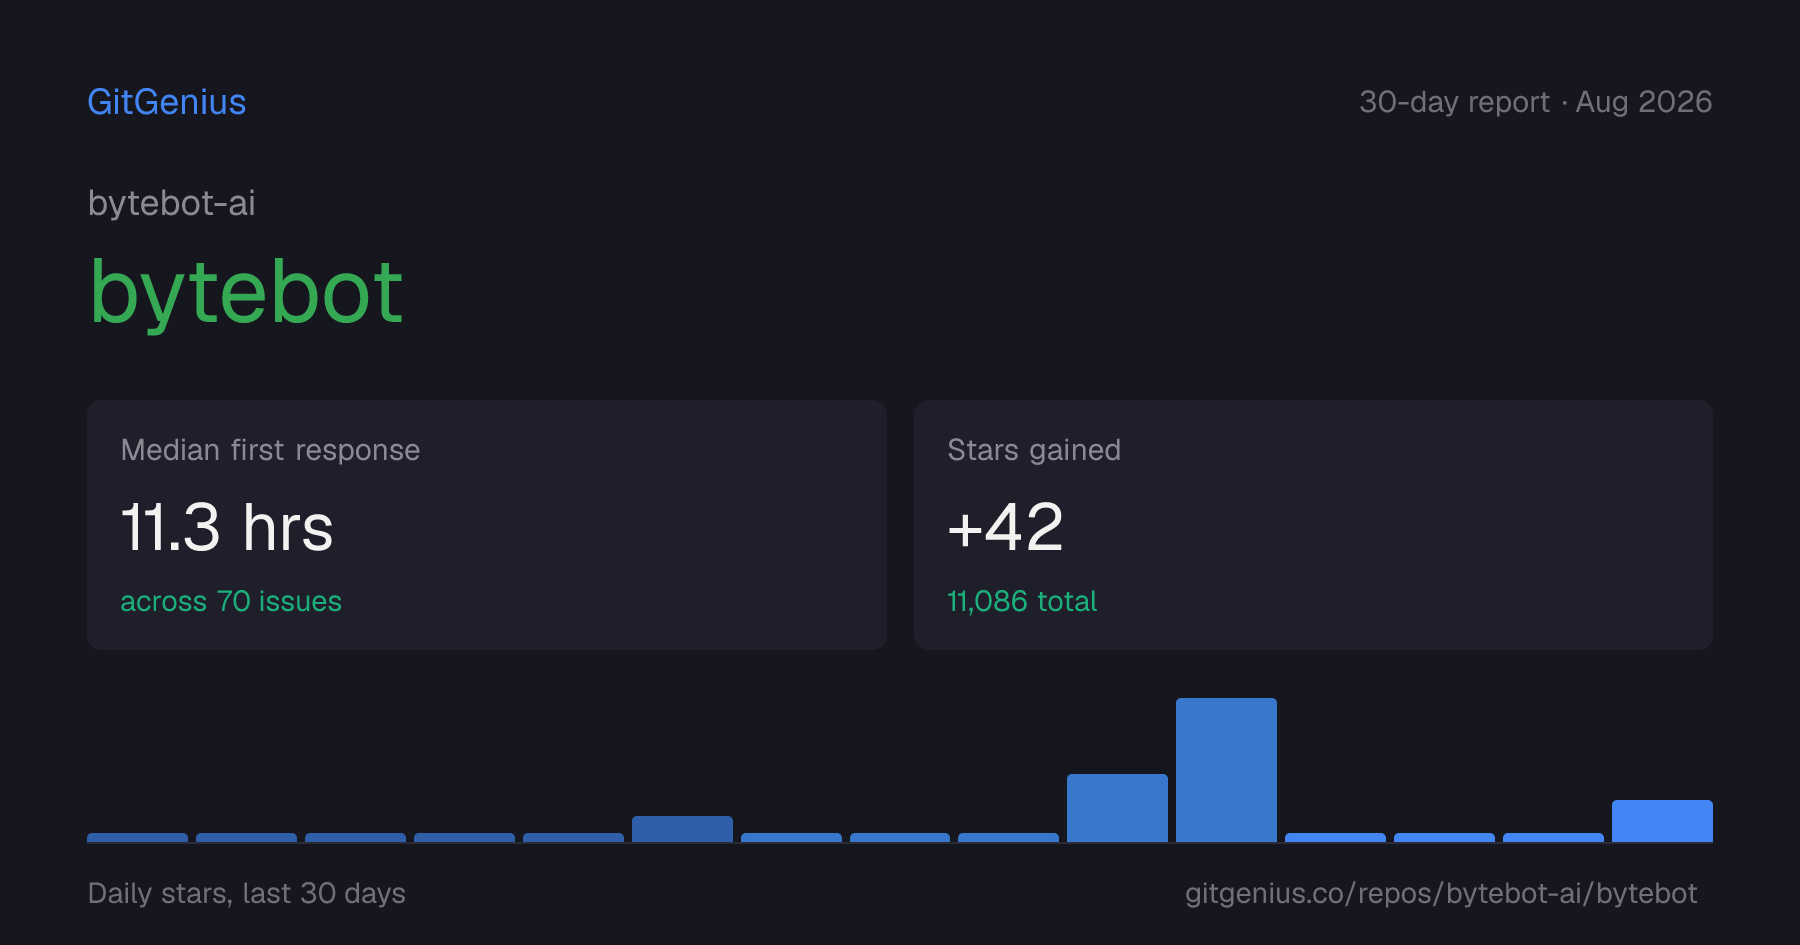This screenshot has width=1800, height=945.
Task: Select the bytebot repository title
Action: click(x=246, y=292)
